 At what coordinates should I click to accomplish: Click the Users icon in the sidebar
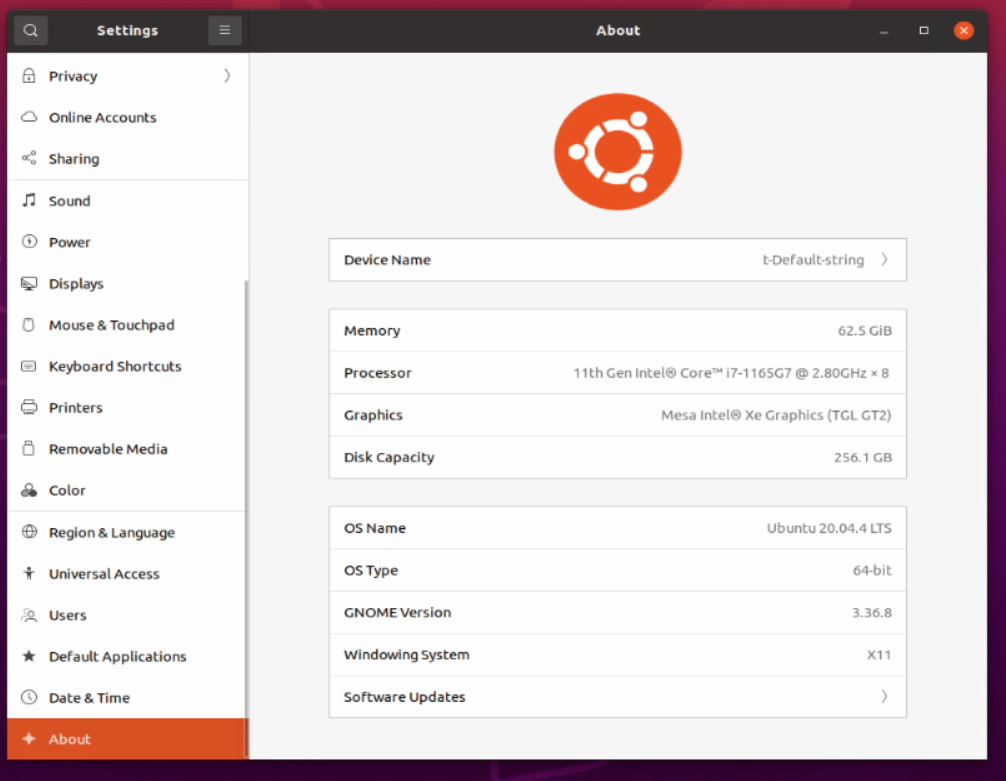point(29,615)
